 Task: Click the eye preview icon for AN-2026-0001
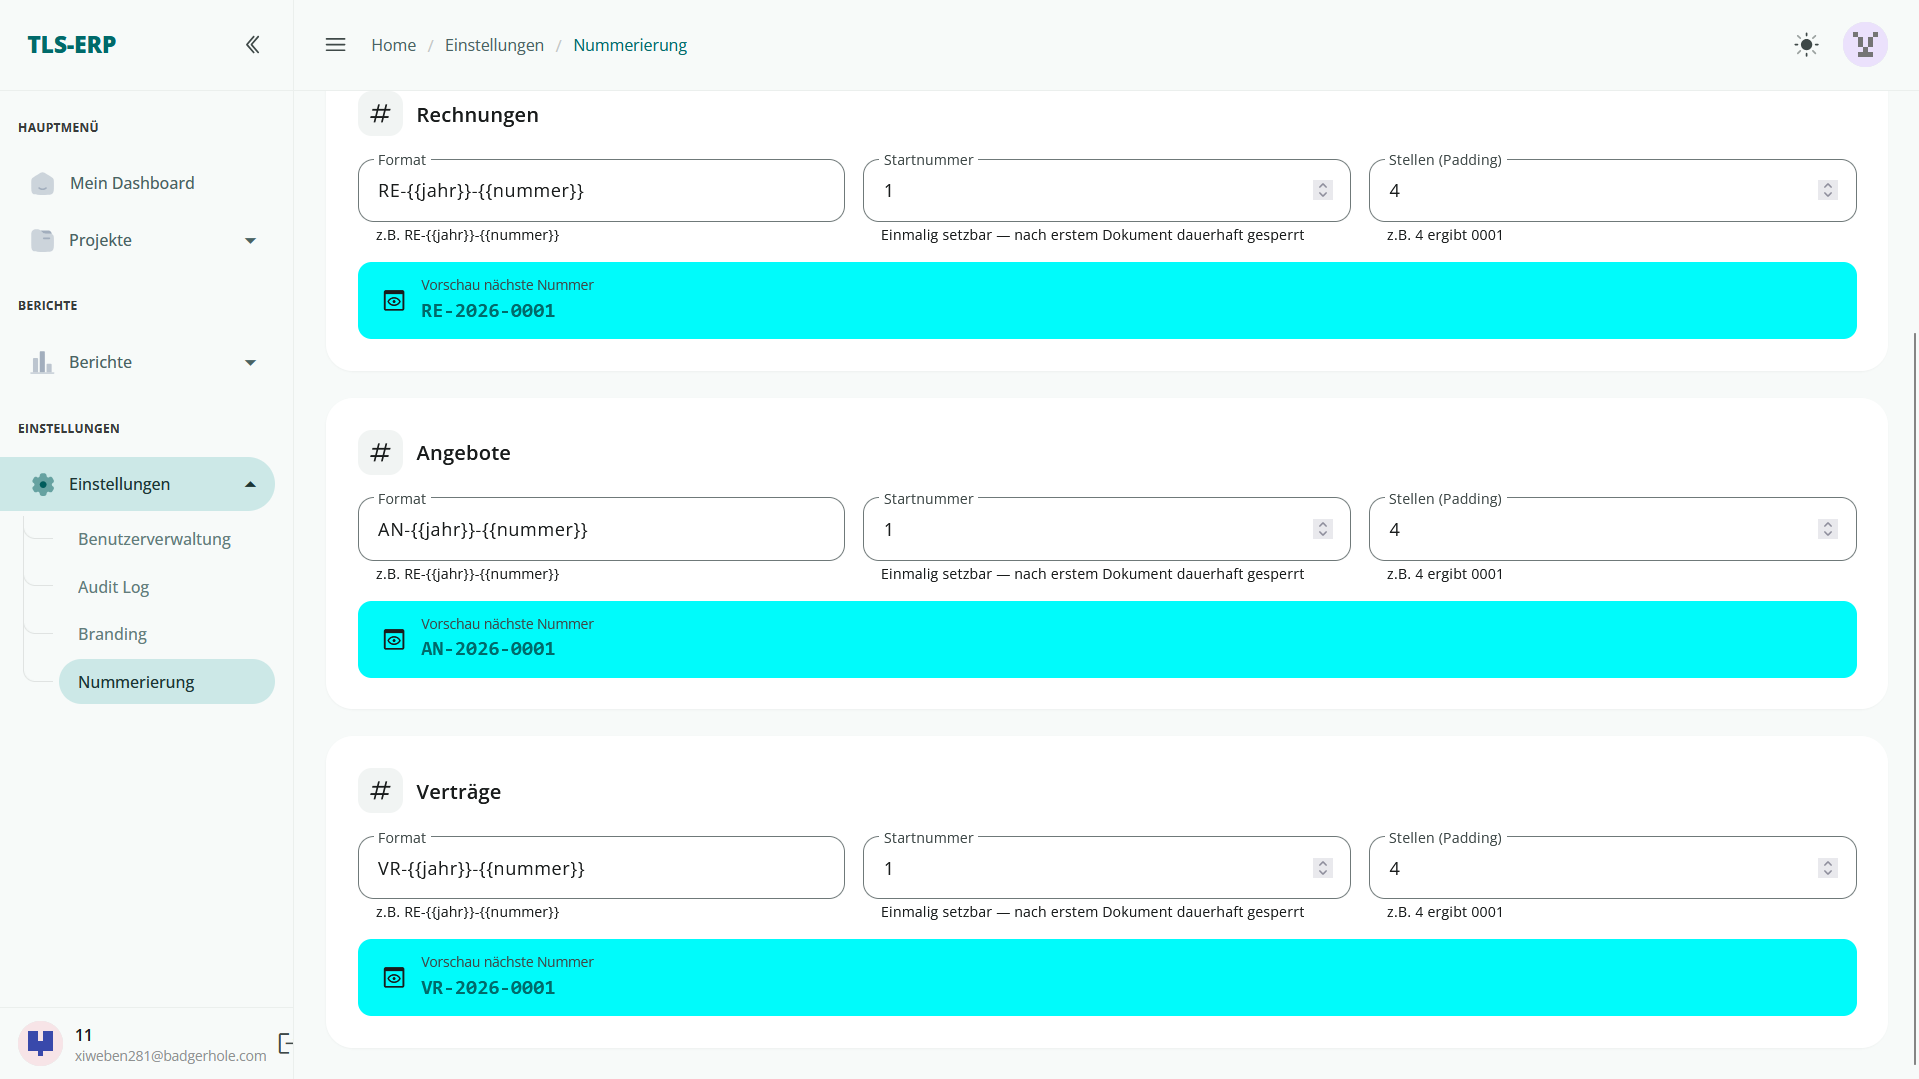pos(394,640)
